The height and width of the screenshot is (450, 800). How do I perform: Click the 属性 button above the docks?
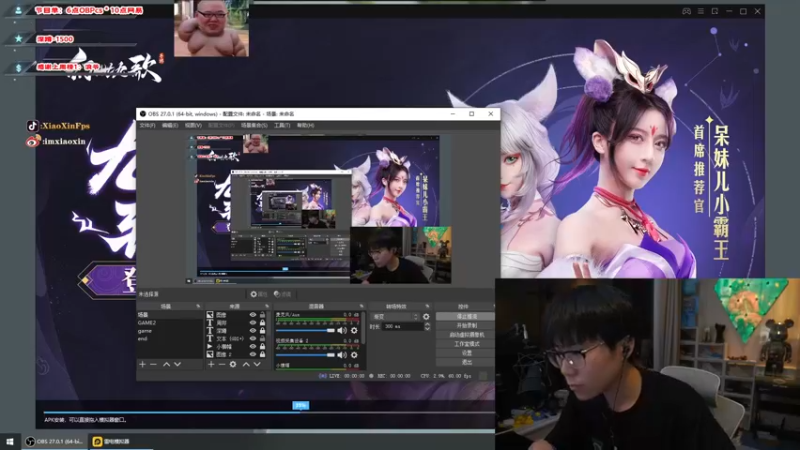259,294
